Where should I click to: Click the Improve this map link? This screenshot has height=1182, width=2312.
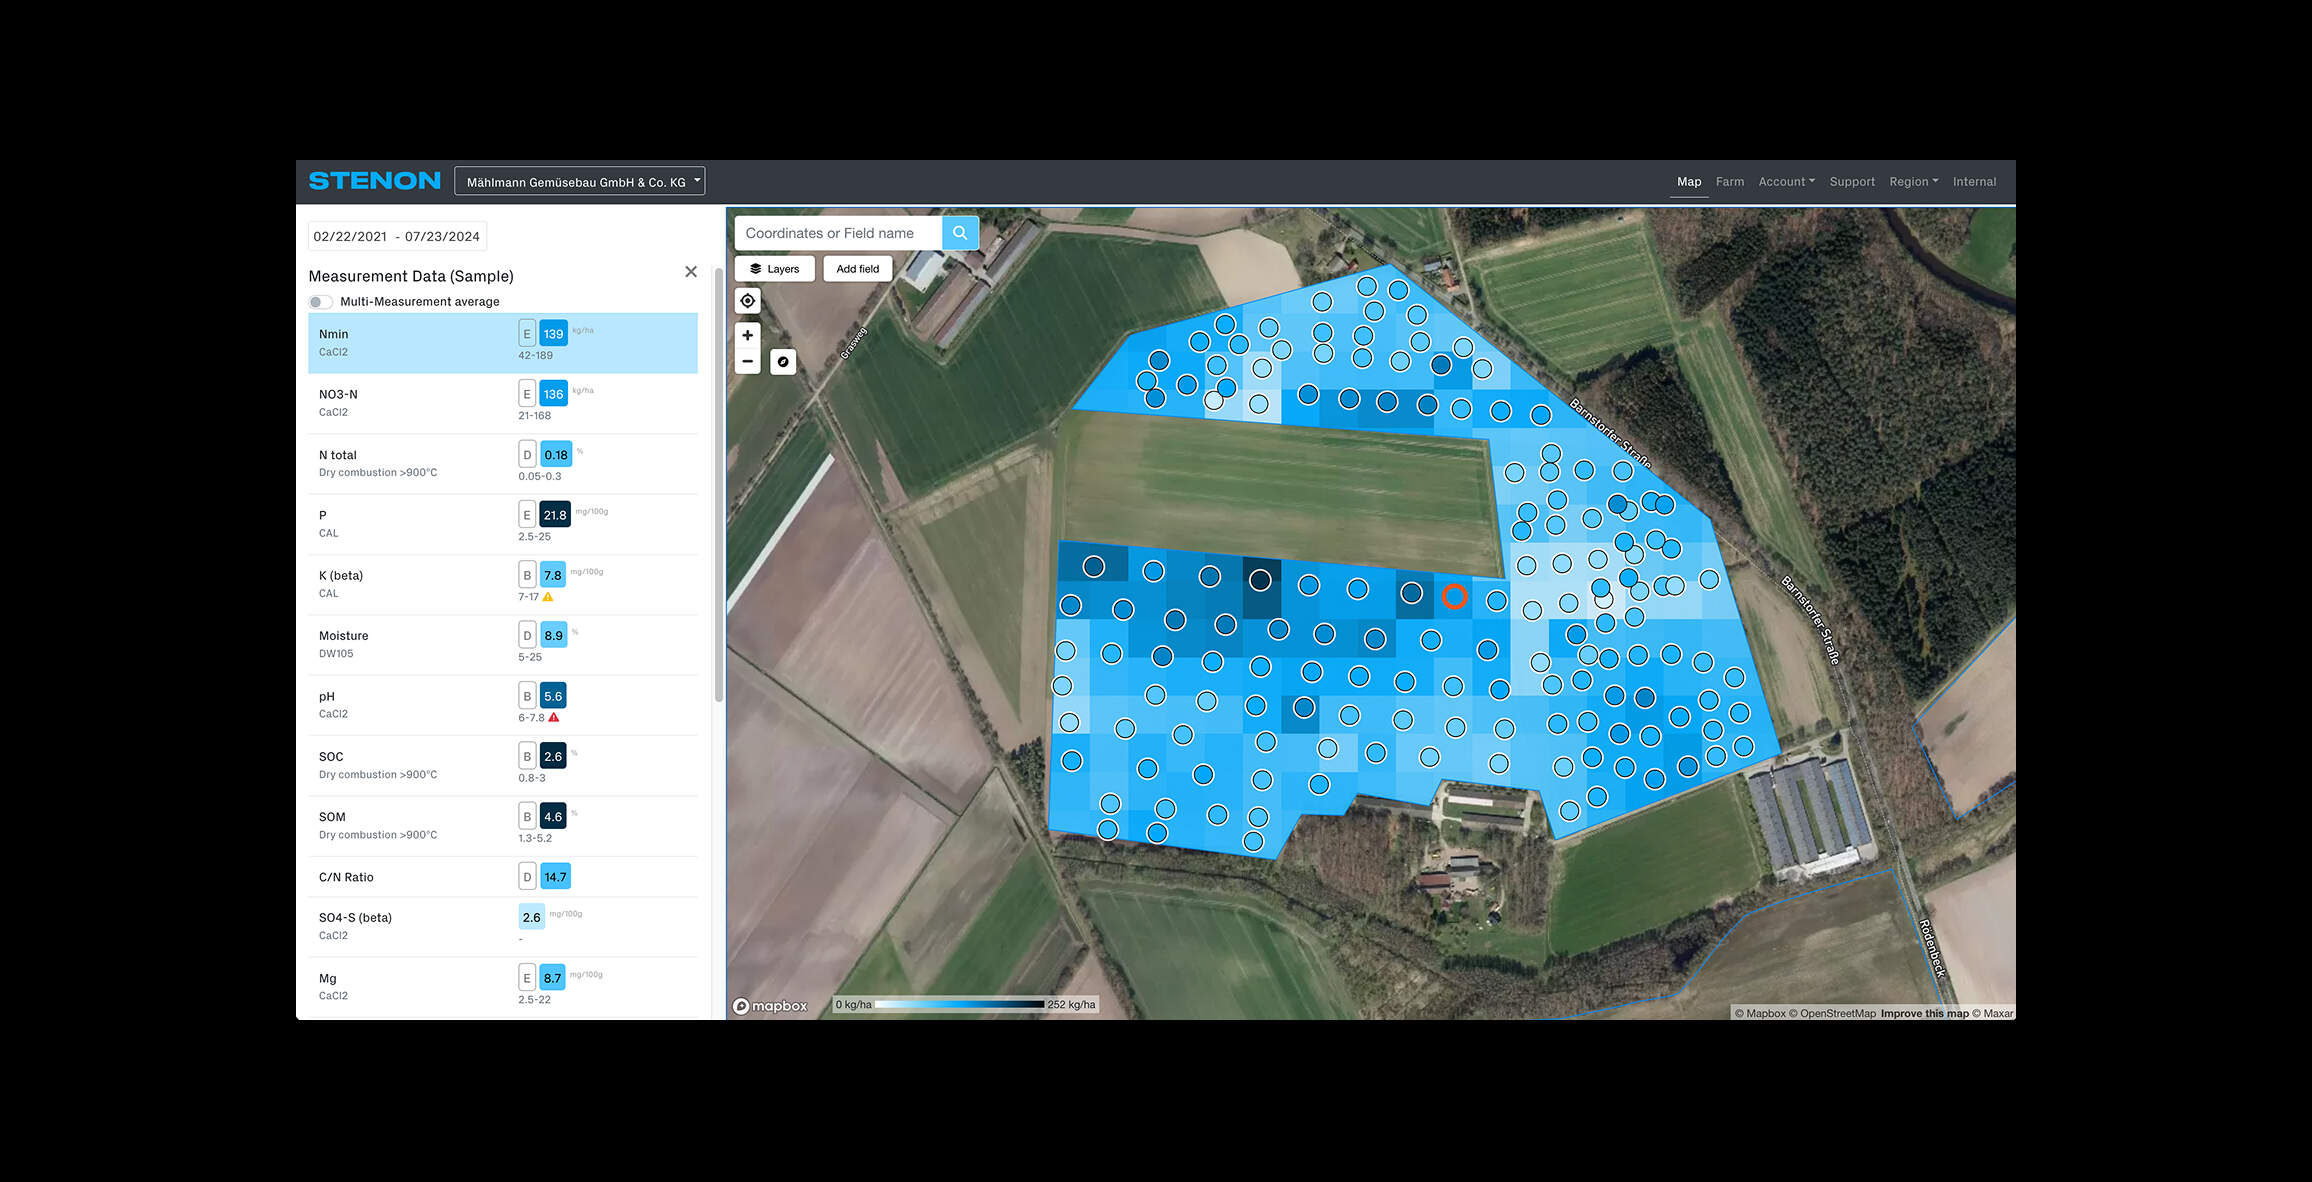tap(1924, 1013)
